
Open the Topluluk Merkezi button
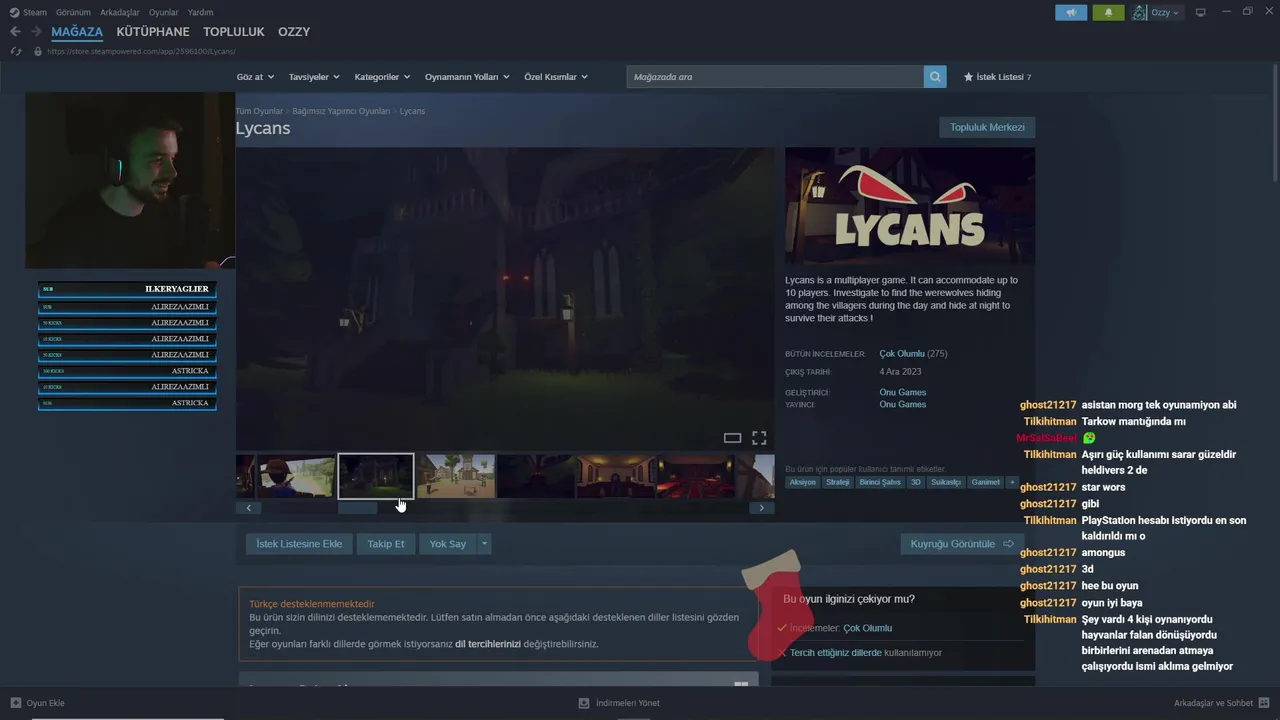[987, 127]
